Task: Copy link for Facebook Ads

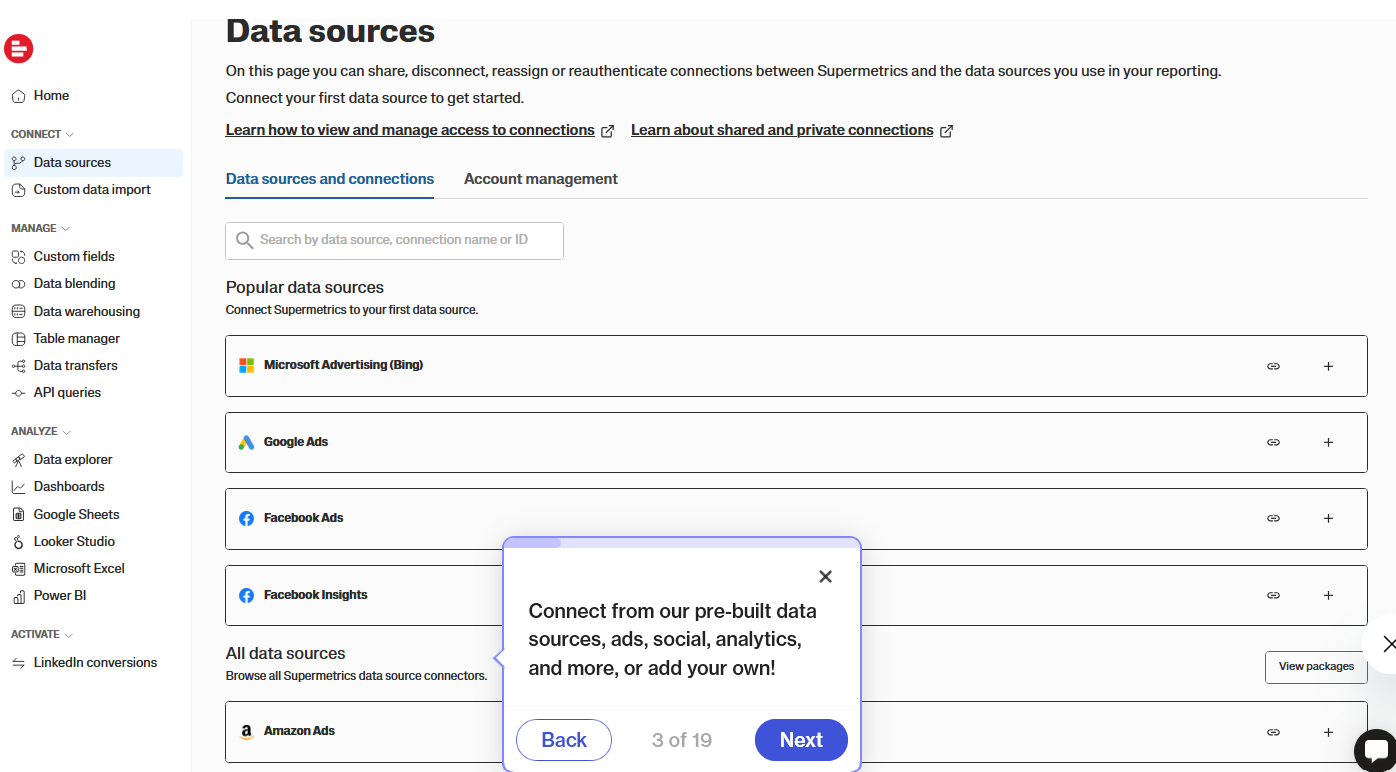Action: click(x=1273, y=518)
